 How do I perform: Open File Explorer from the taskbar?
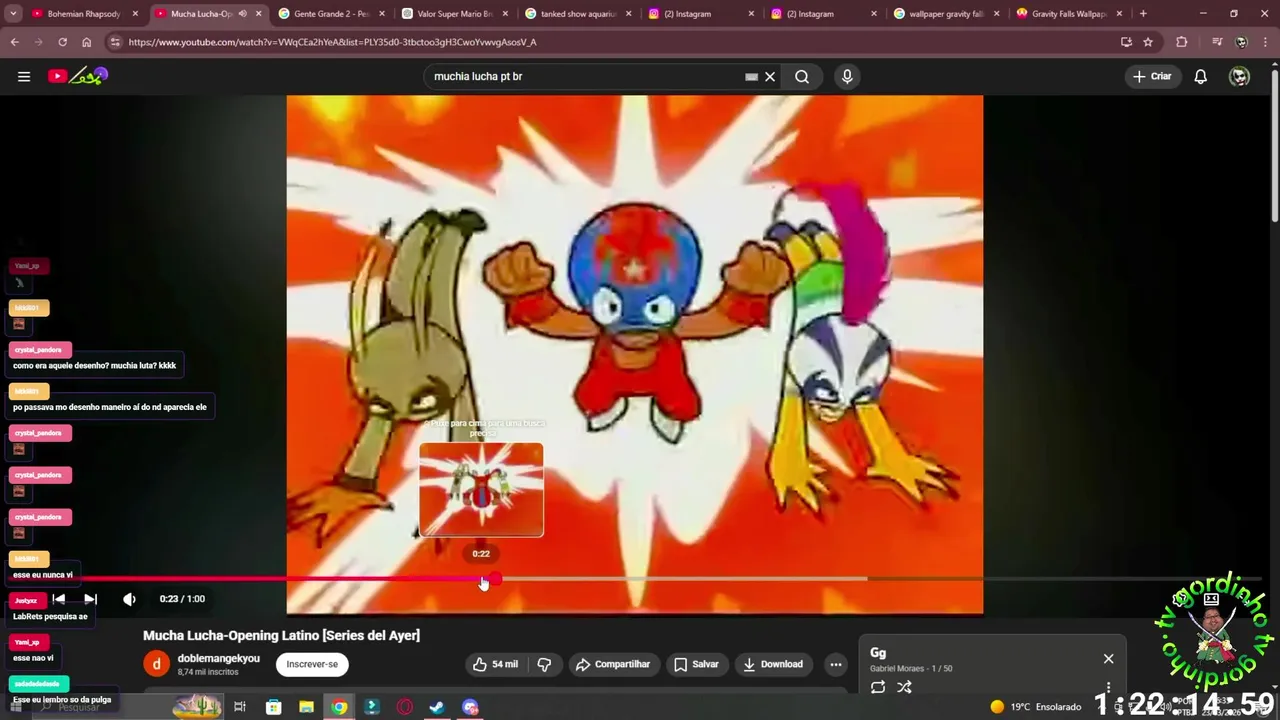[307, 707]
